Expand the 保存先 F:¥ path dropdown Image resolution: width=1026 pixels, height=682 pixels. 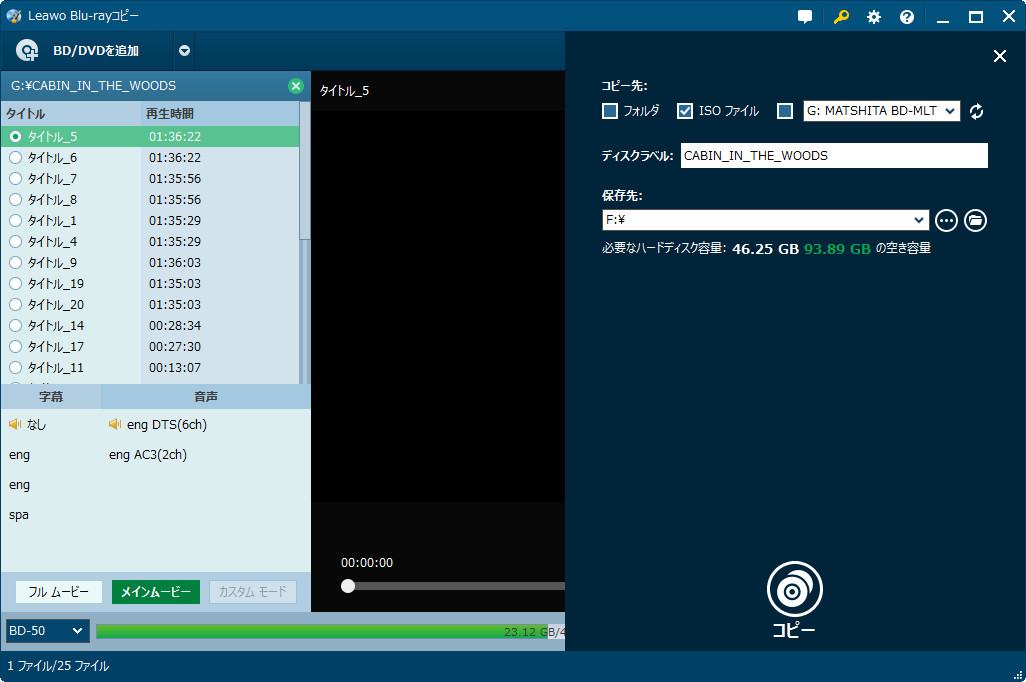point(920,220)
